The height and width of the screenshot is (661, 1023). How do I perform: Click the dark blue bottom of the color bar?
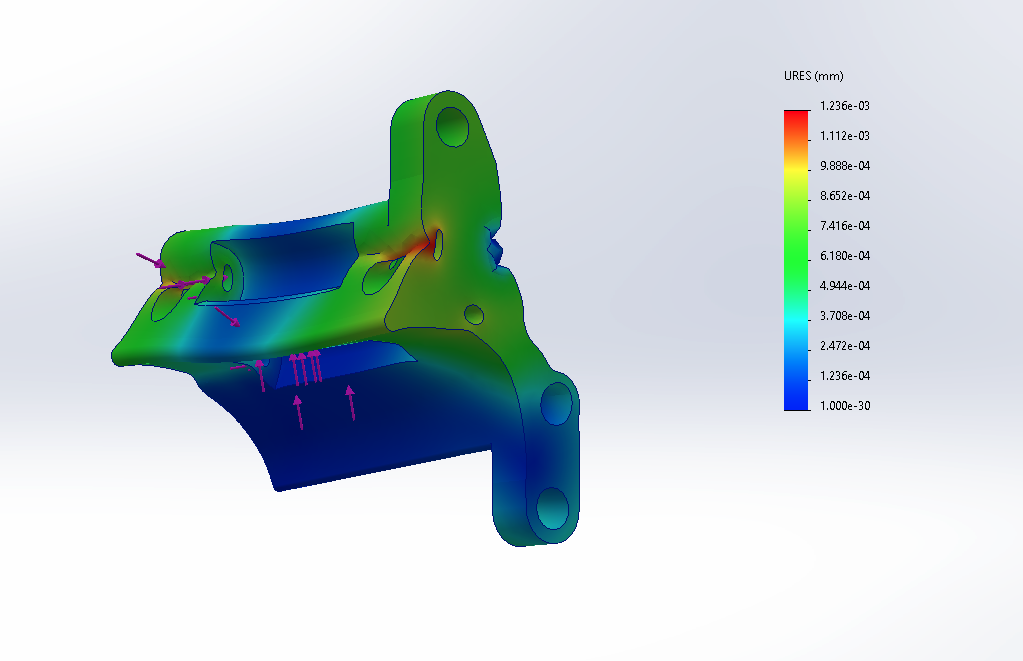coord(796,398)
